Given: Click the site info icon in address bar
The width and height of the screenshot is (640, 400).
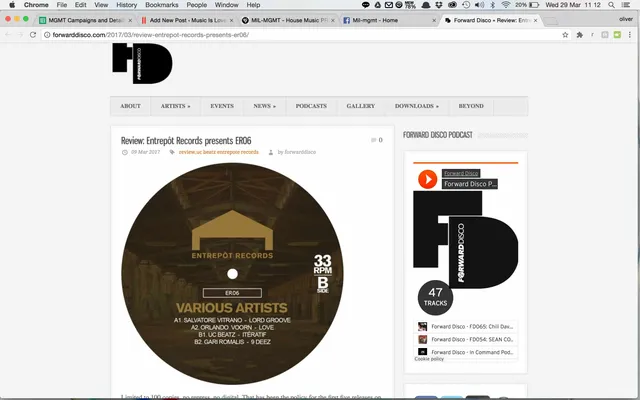Looking at the screenshot, I should (47, 35).
